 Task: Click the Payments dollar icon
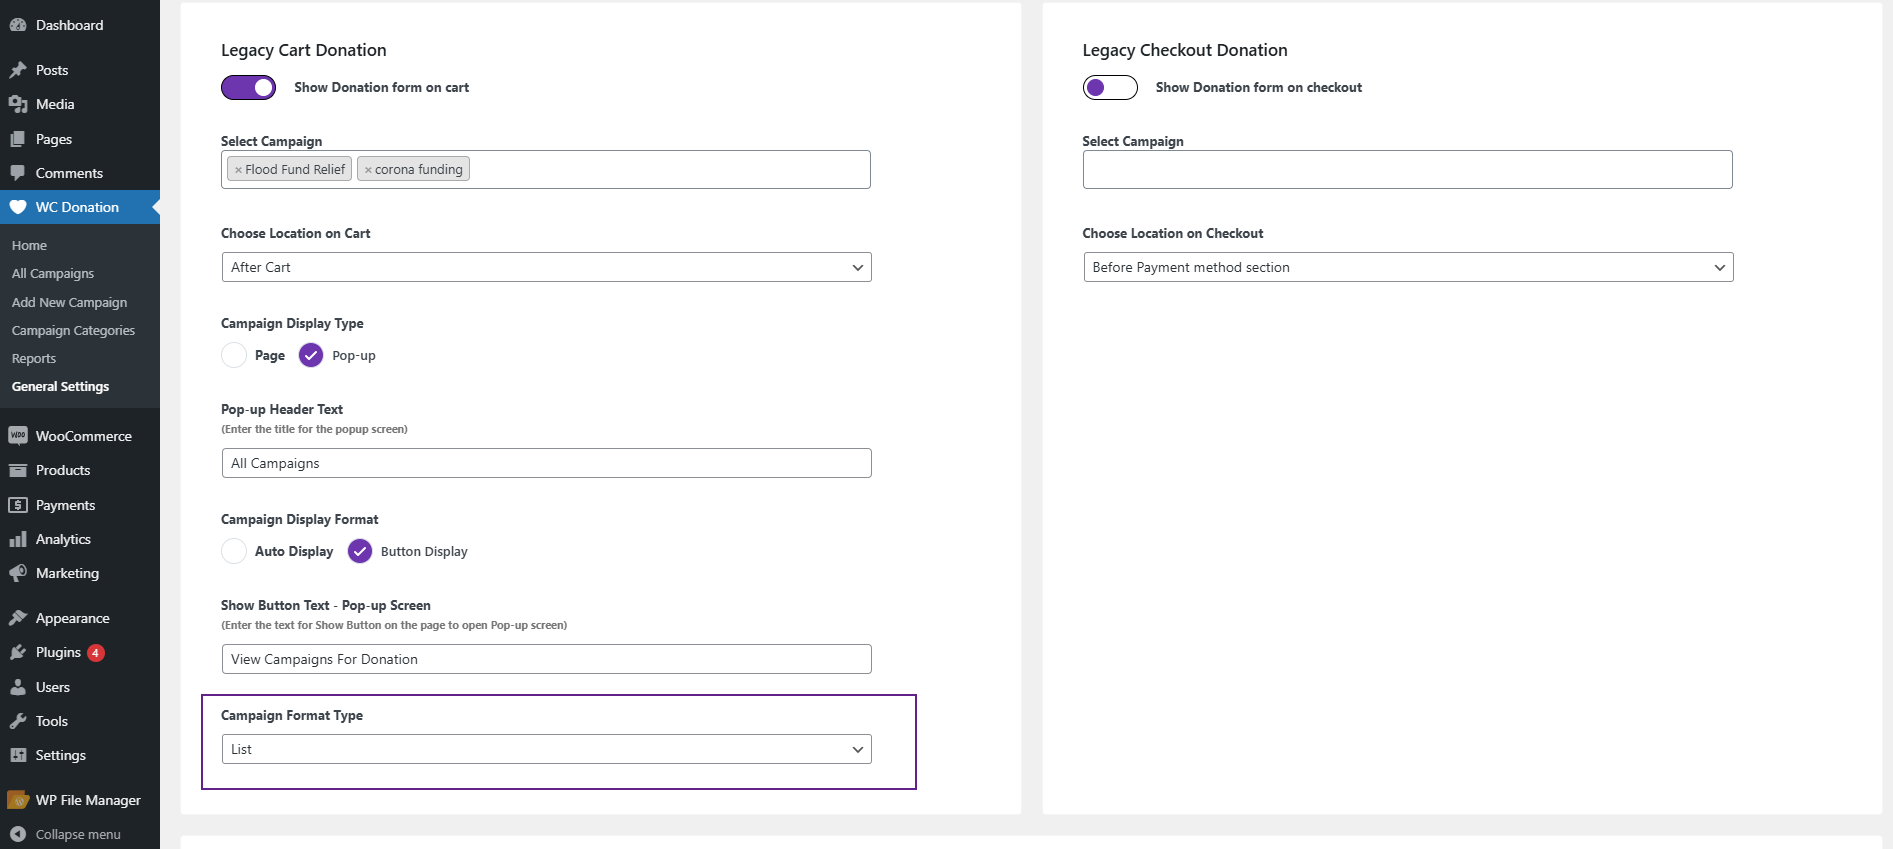[18, 505]
